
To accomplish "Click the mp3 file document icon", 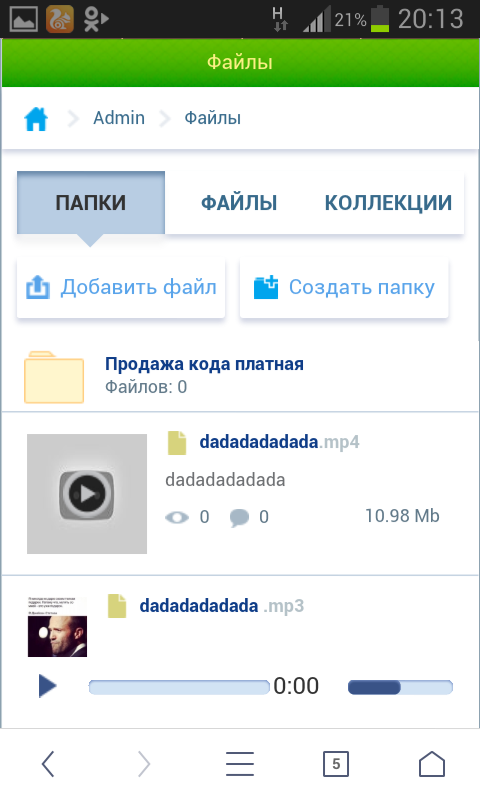I will (x=117, y=606).
